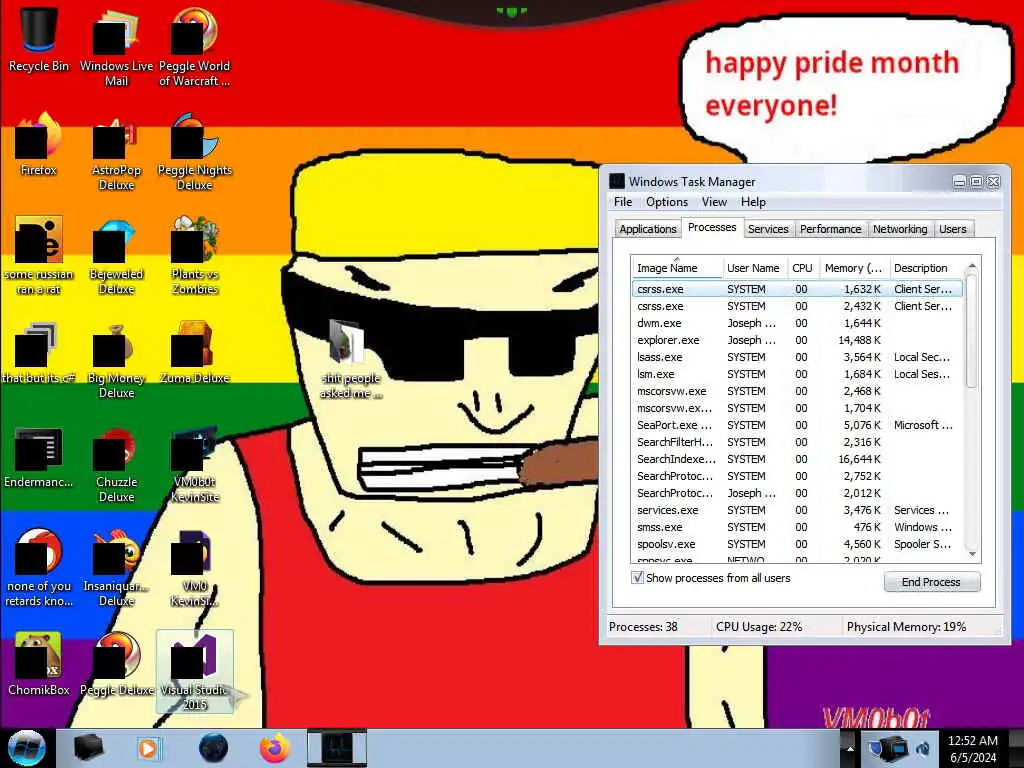
Task: Select VM0b0t KevinSite desktop icon
Action: (194, 464)
